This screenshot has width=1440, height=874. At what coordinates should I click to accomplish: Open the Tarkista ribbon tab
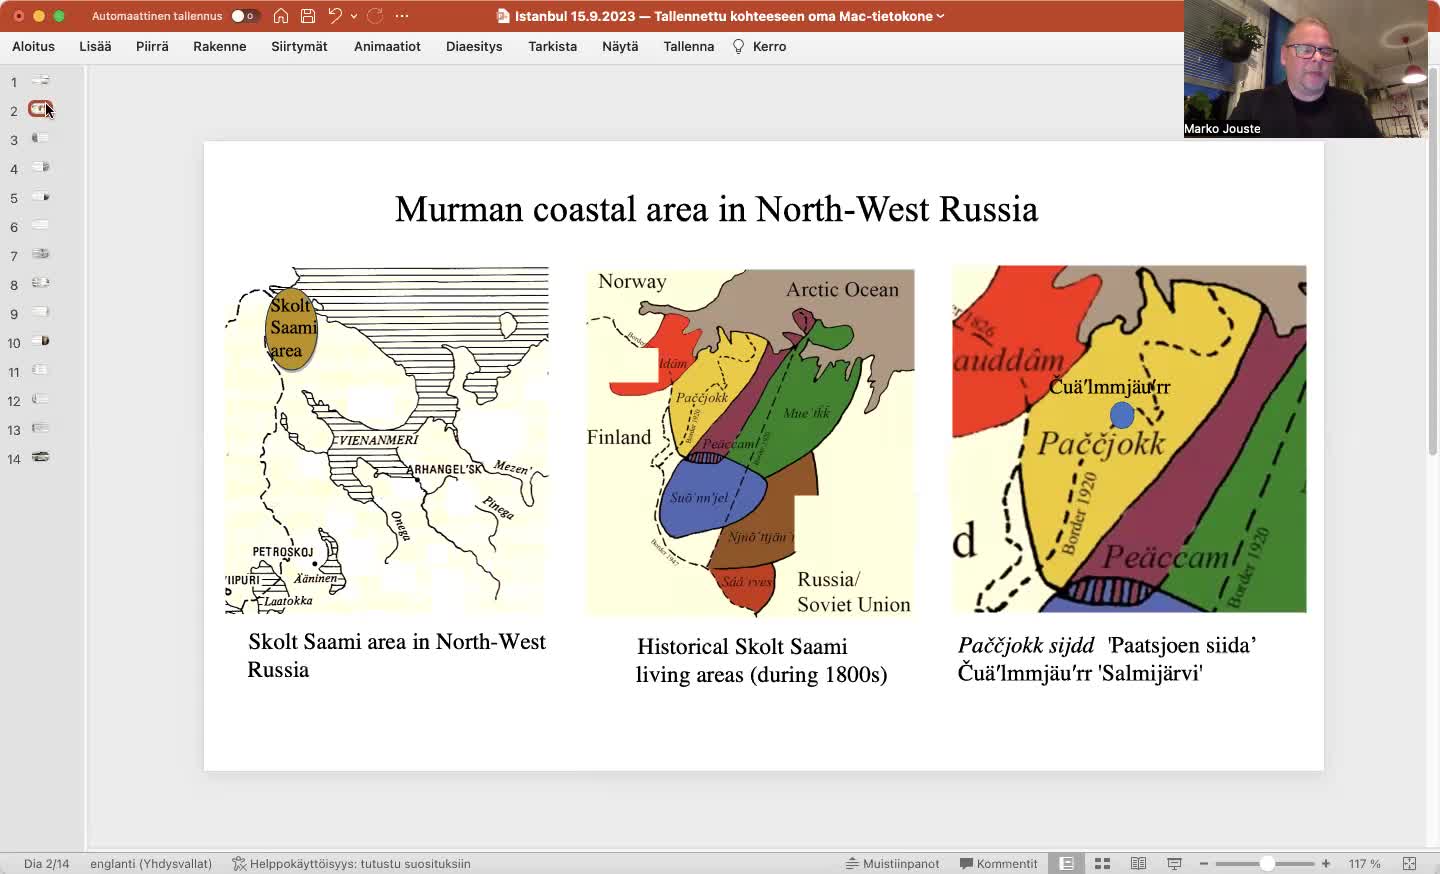click(553, 46)
